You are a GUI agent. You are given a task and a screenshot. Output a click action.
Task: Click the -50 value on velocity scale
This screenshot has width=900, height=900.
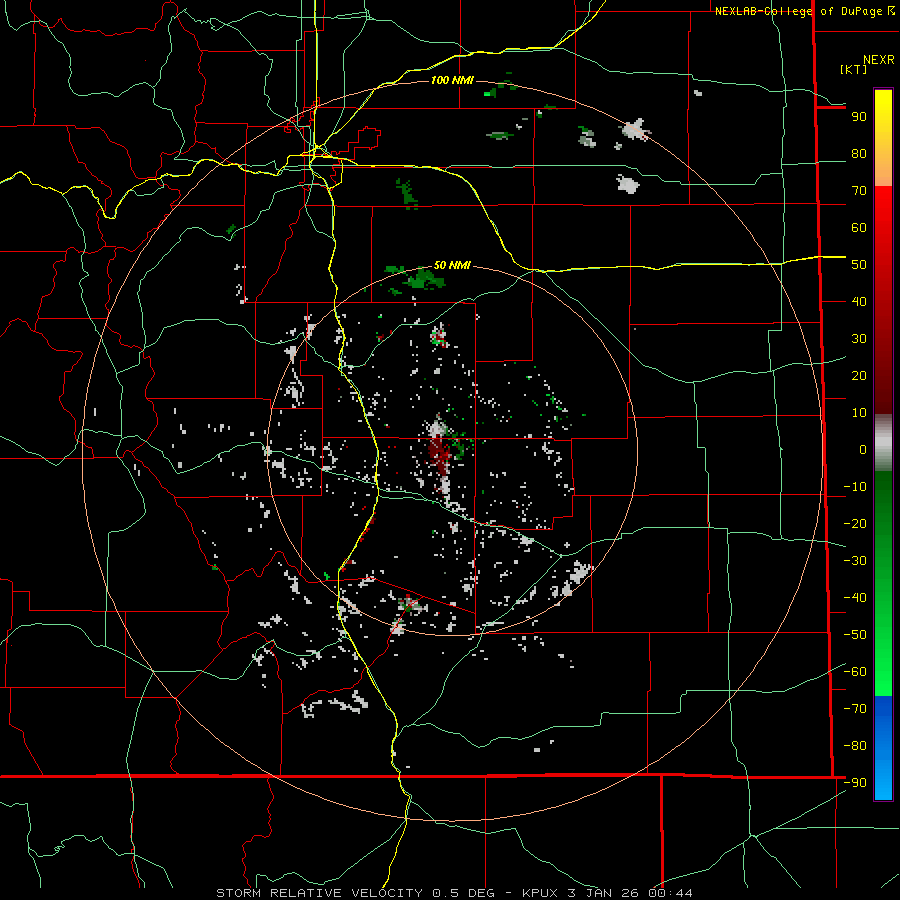(855, 635)
